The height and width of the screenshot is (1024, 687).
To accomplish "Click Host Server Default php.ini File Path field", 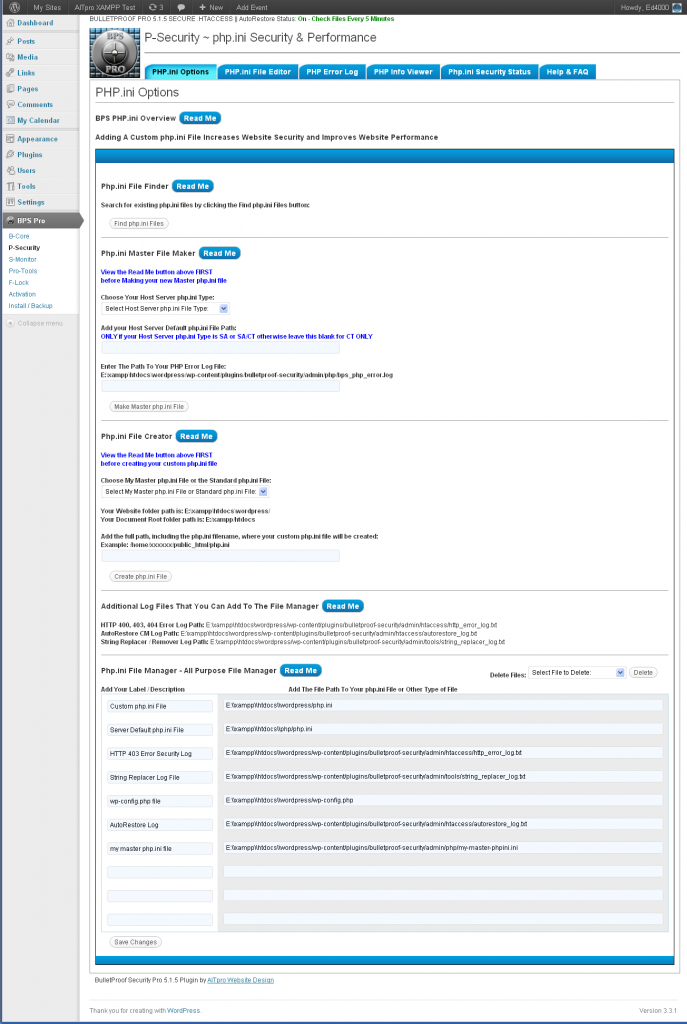I will (220, 348).
